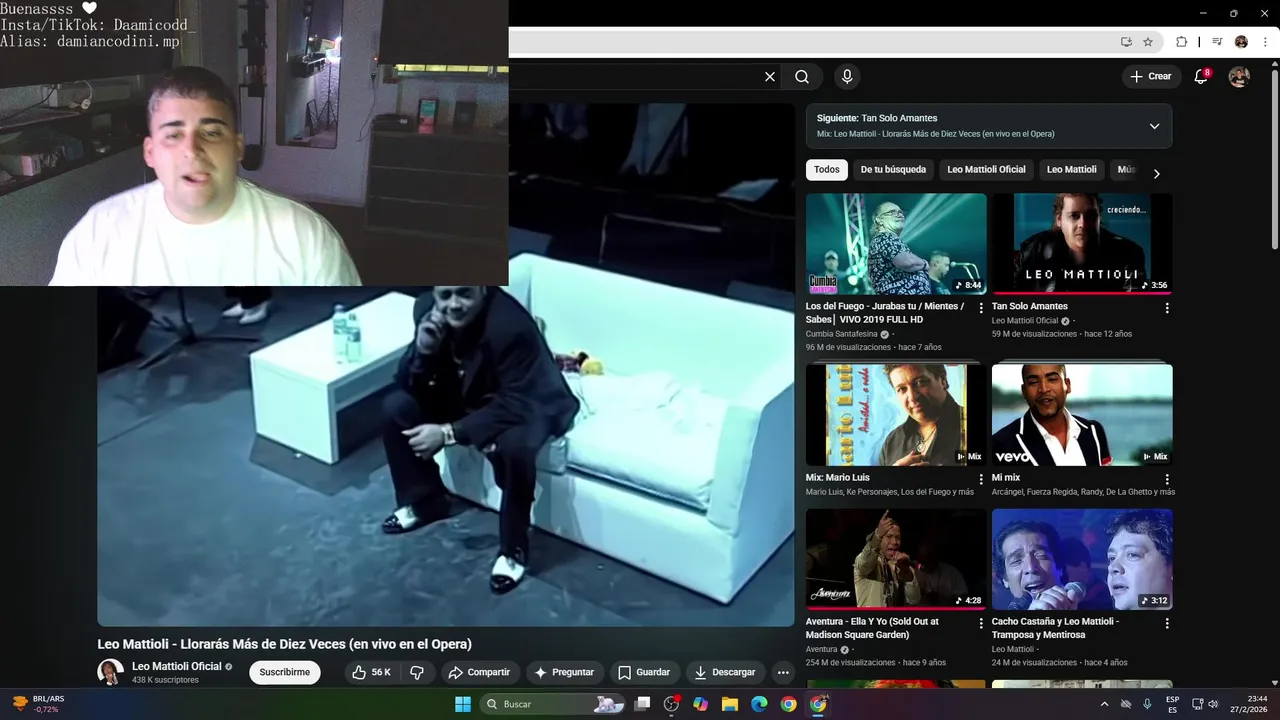Start voice search with microphone icon

[x=847, y=77]
